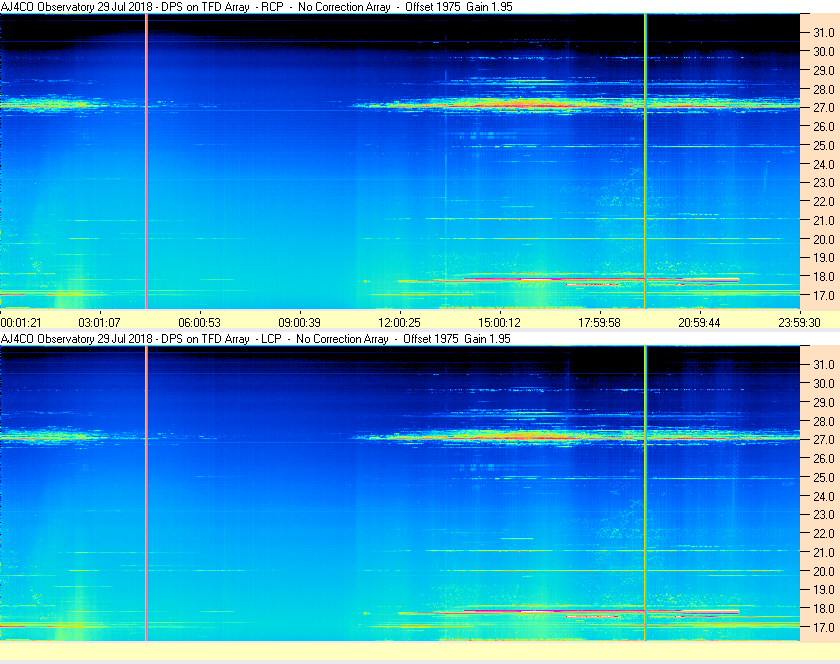Click time label 15:00:12
This screenshot has height=664, width=840.
499,323
